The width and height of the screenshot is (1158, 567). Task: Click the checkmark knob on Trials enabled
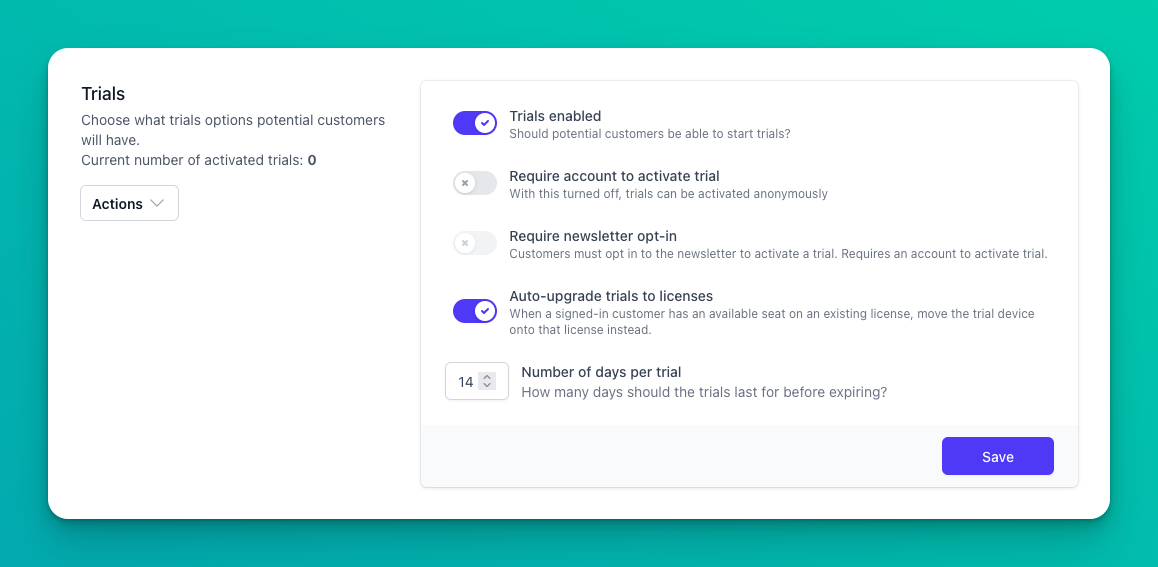point(484,123)
